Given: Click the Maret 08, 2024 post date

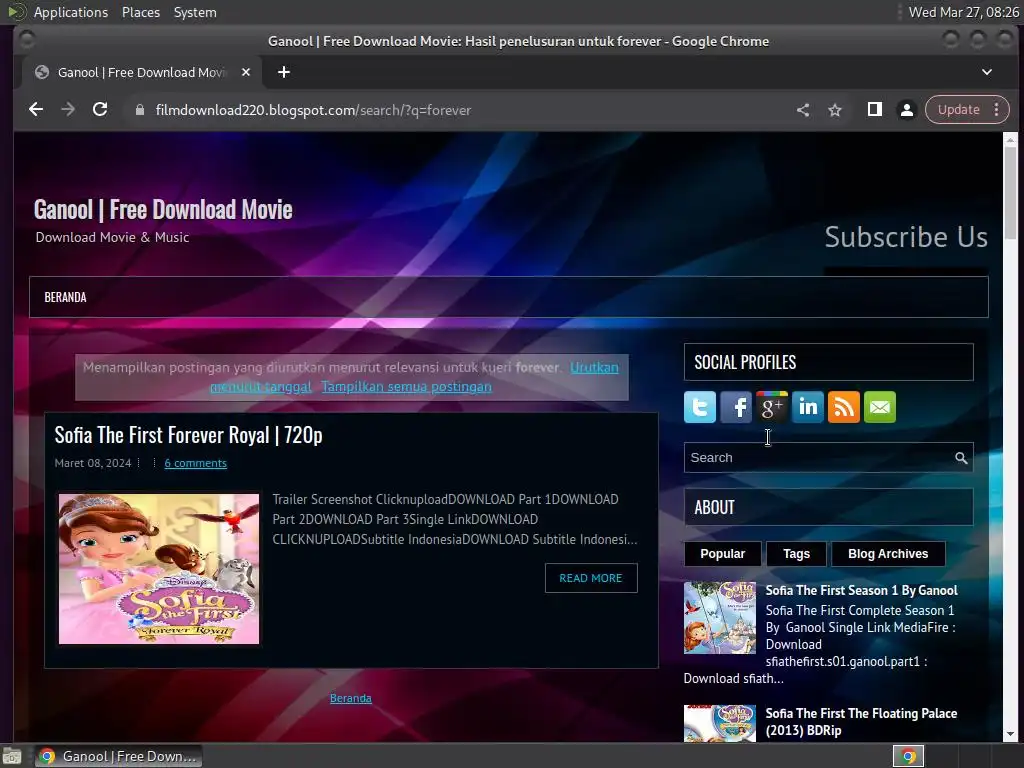Looking at the screenshot, I should coord(93,463).
